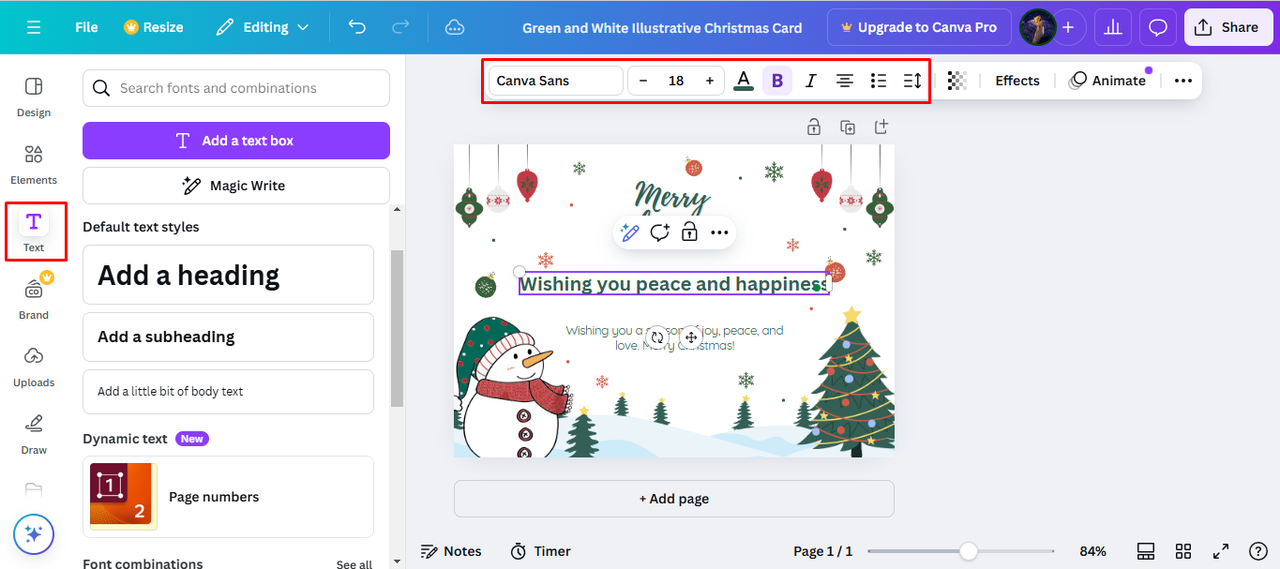Click Add a text box
The width and height of the screenshot is (1280, 569).
click(x=236, y=140)
